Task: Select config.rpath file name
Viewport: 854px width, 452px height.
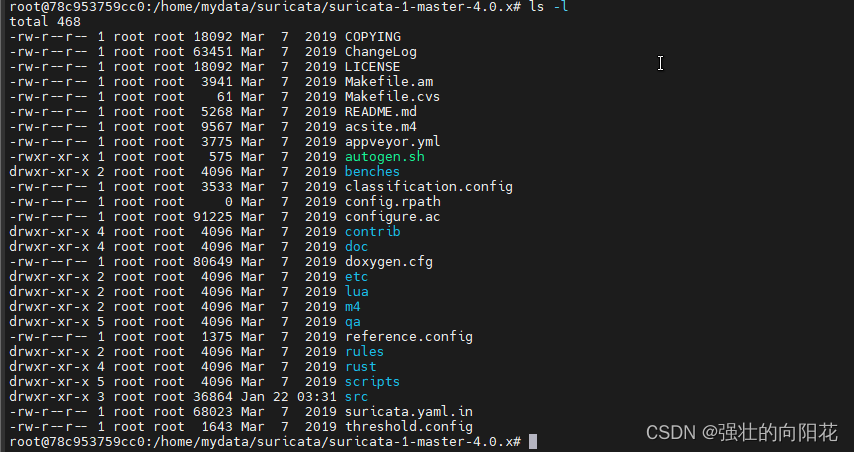Action: coord(393,201)
